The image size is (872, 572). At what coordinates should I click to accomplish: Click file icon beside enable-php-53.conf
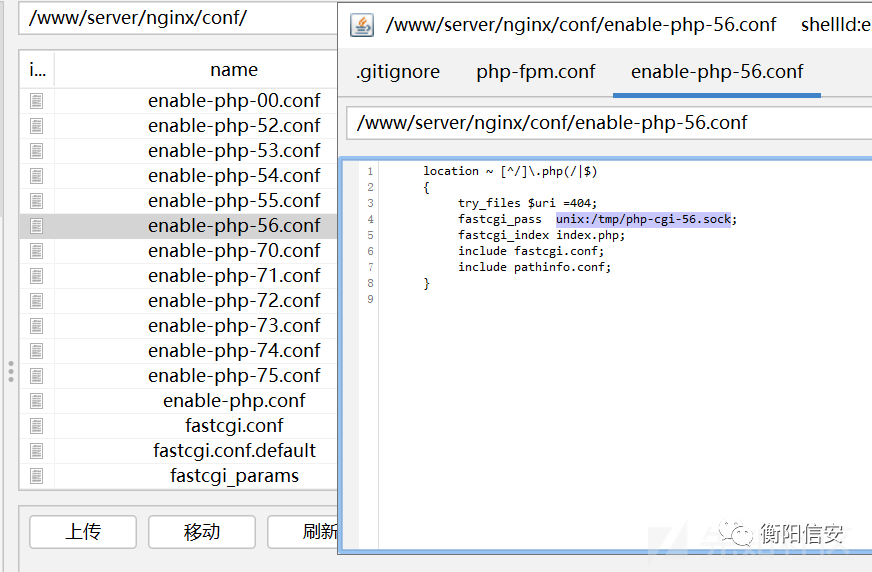pyautogui.click(x=36, y=151)
